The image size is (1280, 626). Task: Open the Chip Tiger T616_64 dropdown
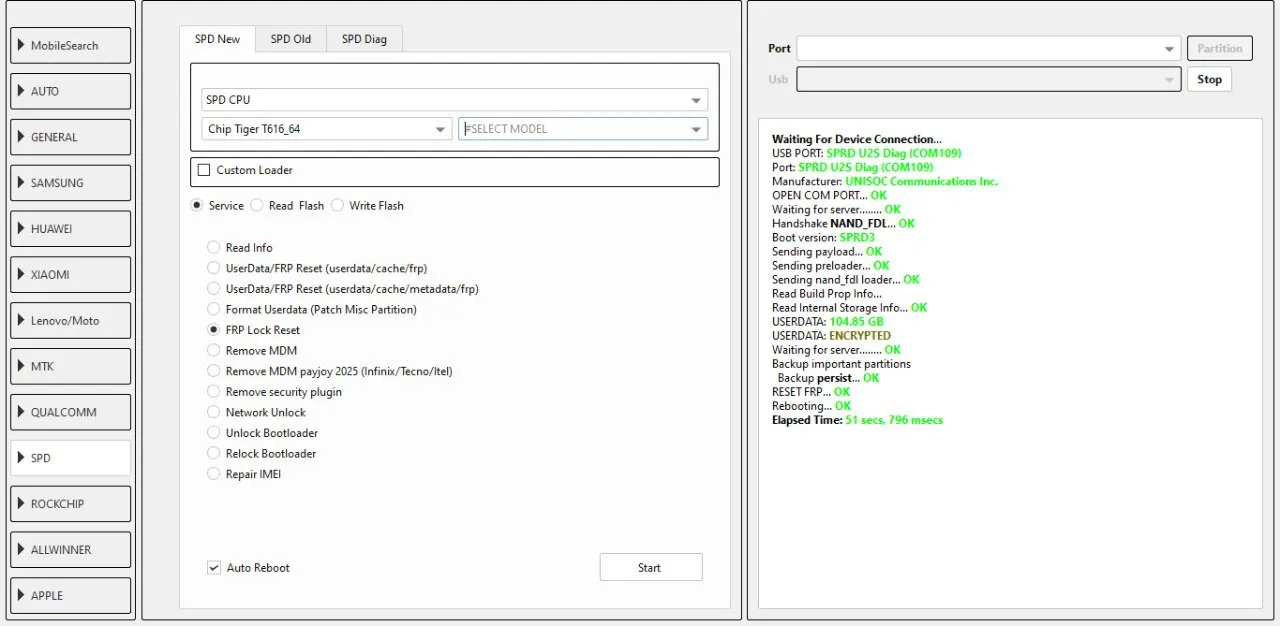tap(327, 129)
